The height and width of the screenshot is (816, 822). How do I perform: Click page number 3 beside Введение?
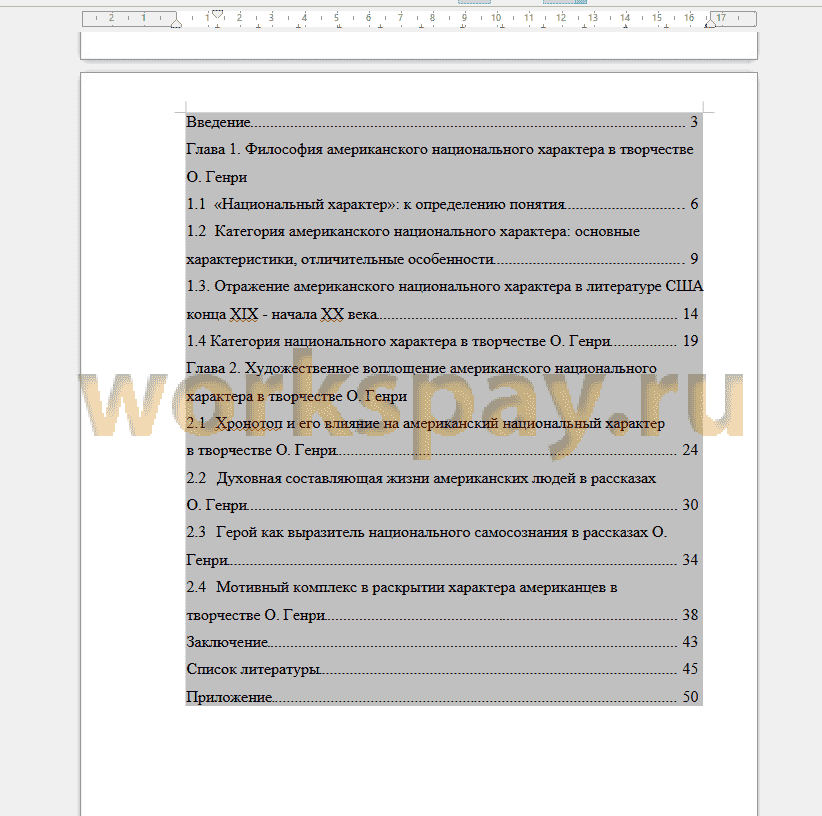(x=694, y=122)
